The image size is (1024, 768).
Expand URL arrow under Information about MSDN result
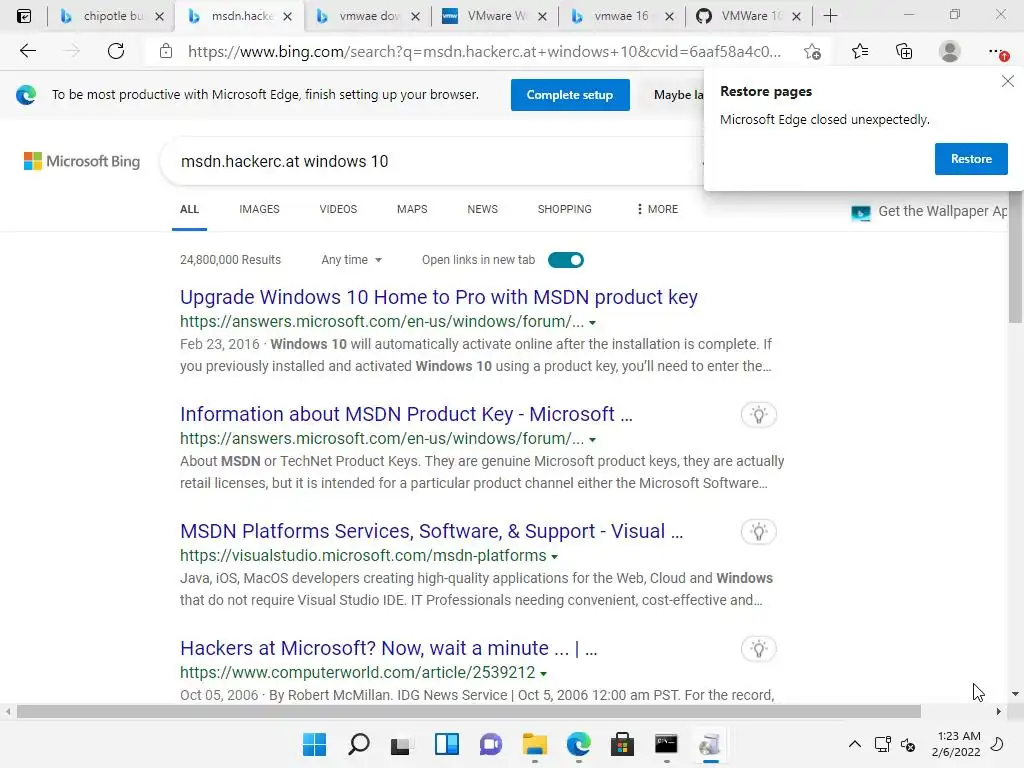point(592,440)
